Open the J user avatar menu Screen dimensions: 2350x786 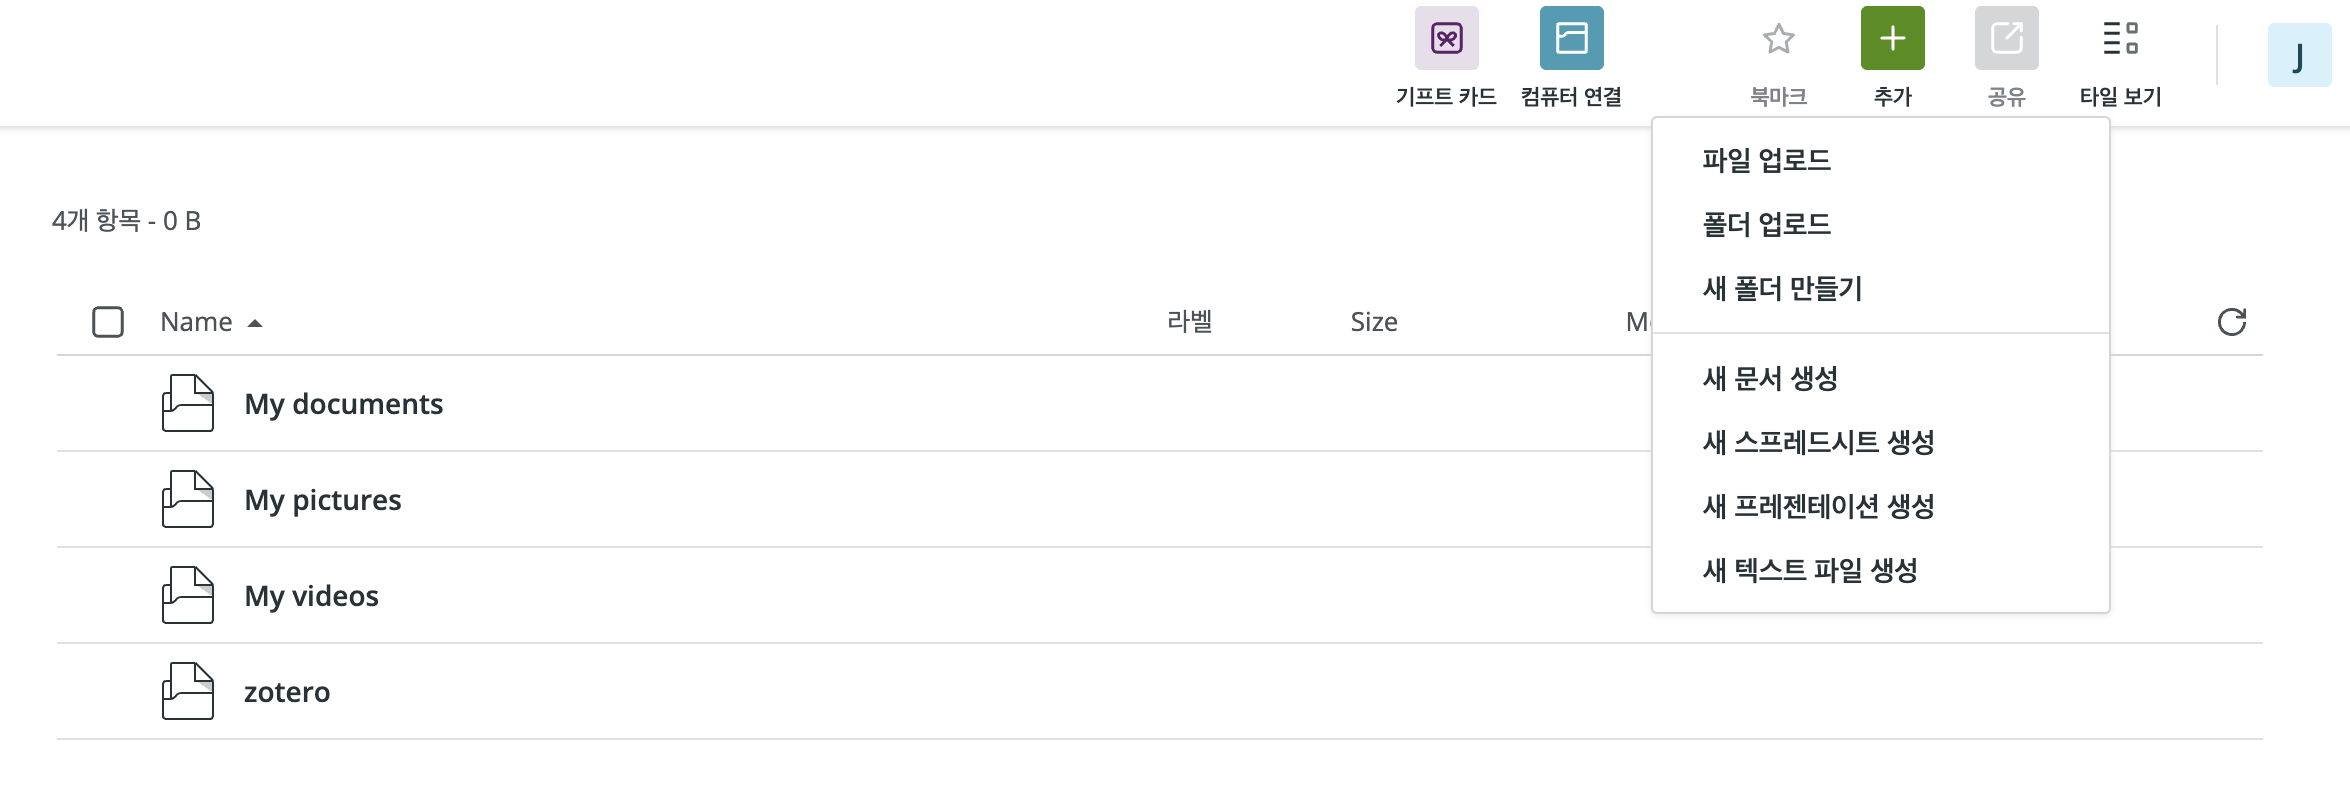pos(2299,55)
